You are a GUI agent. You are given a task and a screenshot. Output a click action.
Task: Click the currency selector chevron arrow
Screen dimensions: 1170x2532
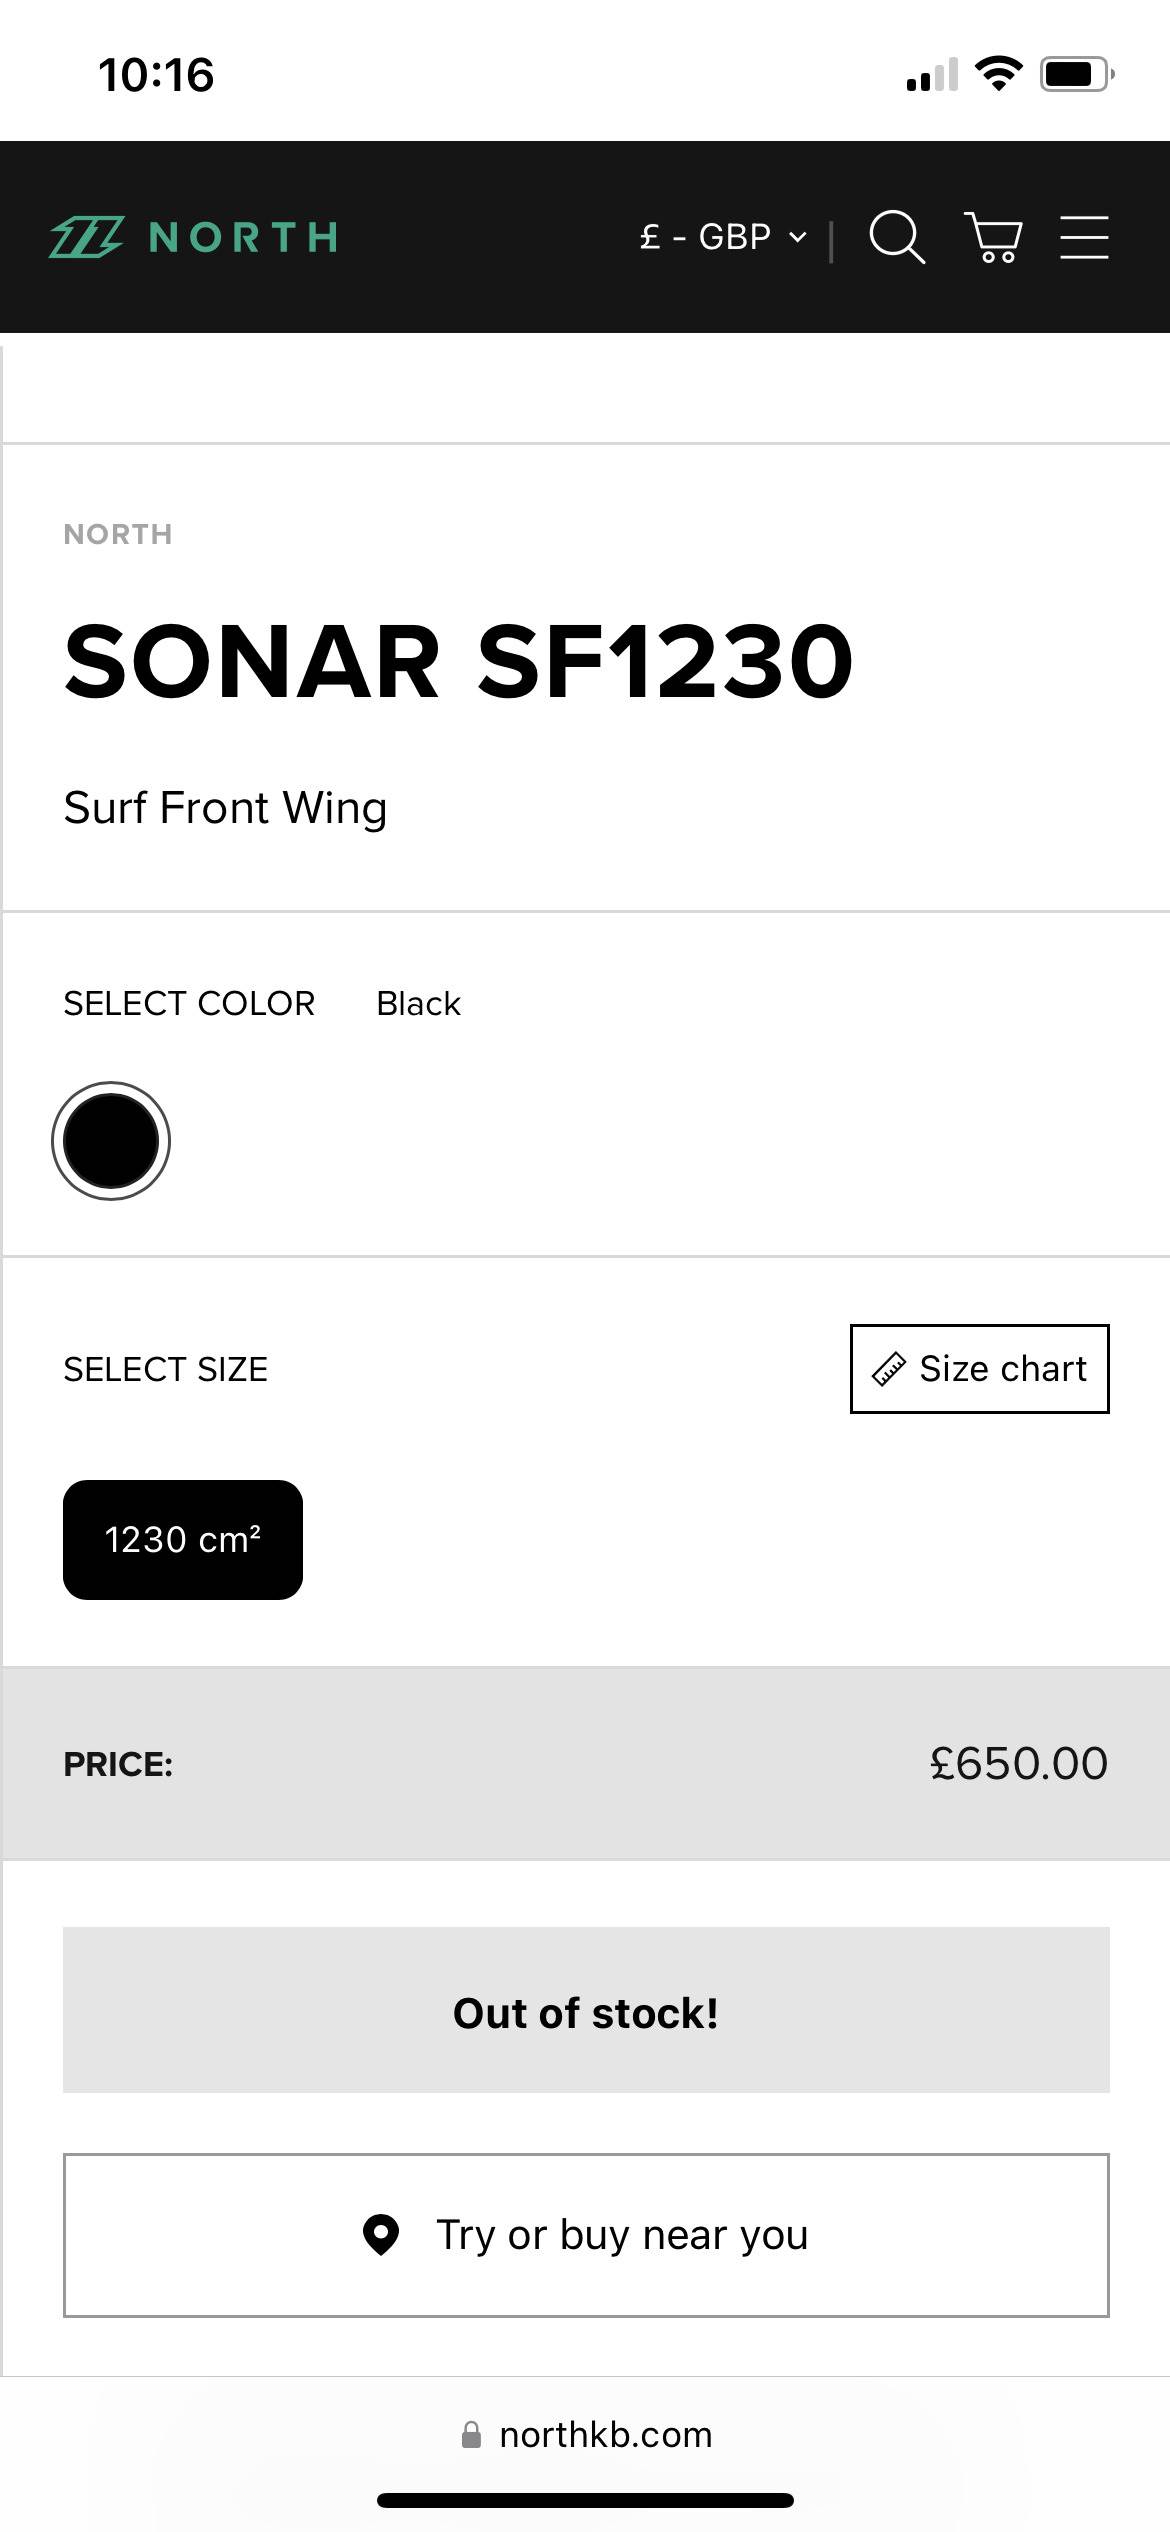click(798, 237)
